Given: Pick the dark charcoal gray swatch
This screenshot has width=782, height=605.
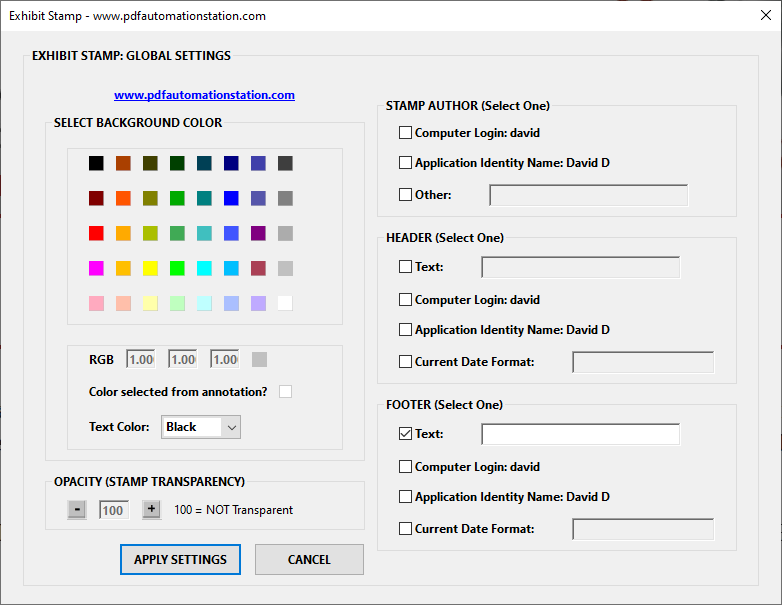Looking at the screenshot, I should (x=285, y=163).
